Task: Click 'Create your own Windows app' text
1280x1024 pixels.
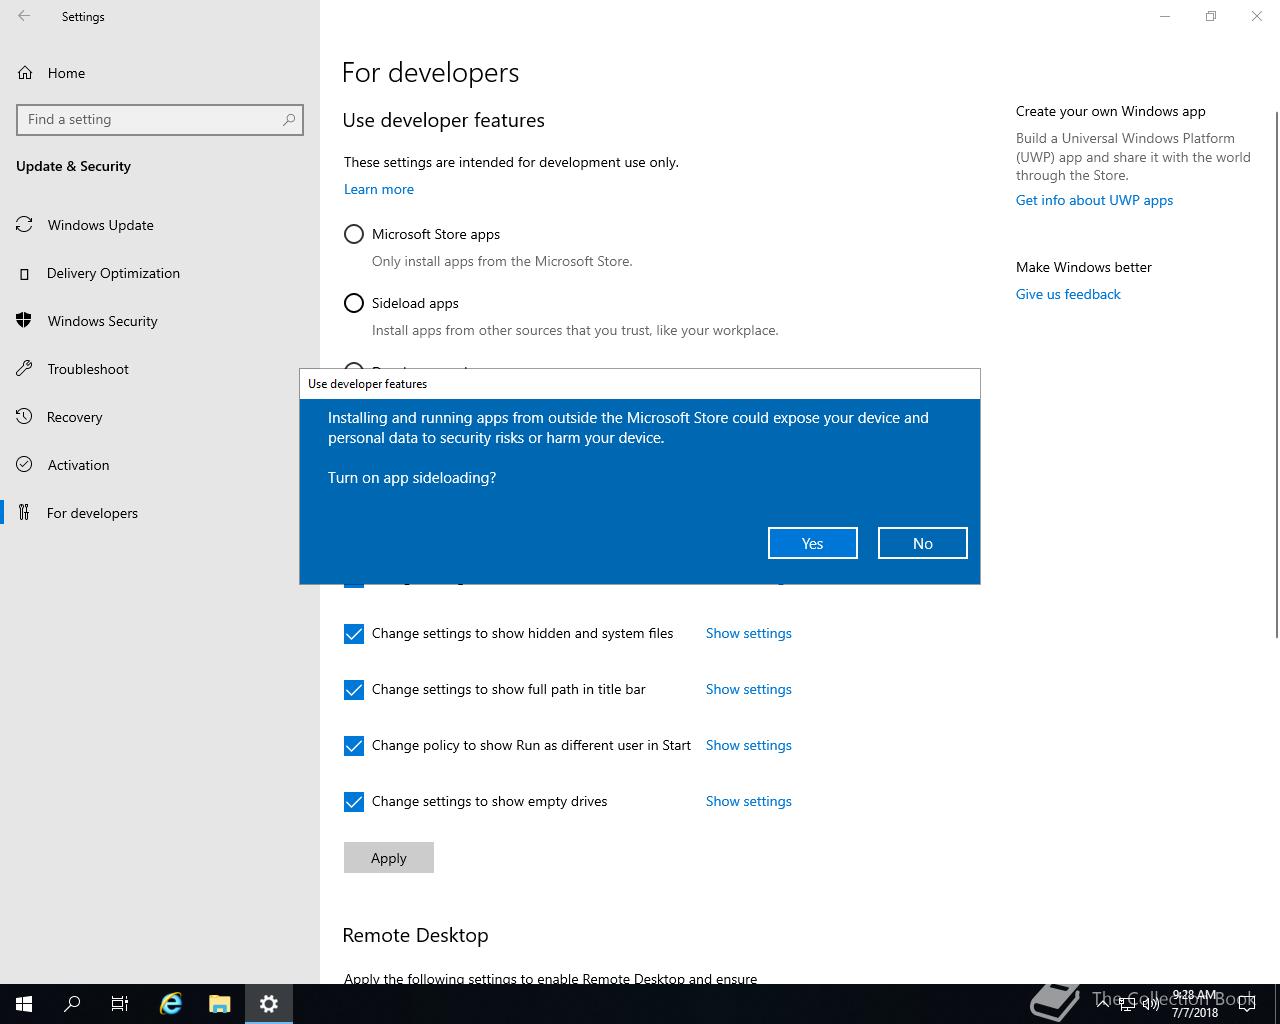Action: (x=1110, y=111)
